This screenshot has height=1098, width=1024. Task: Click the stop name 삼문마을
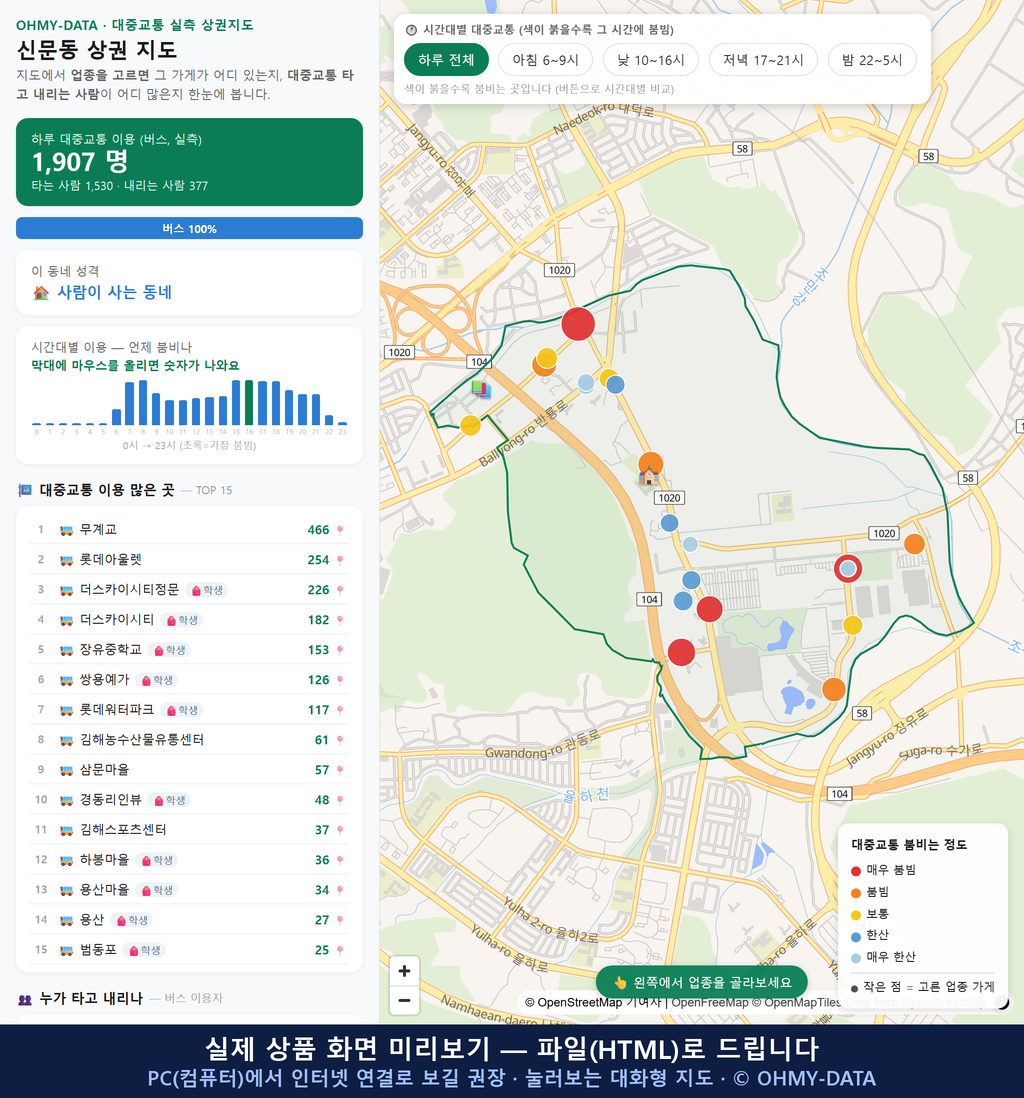[104, 770]
